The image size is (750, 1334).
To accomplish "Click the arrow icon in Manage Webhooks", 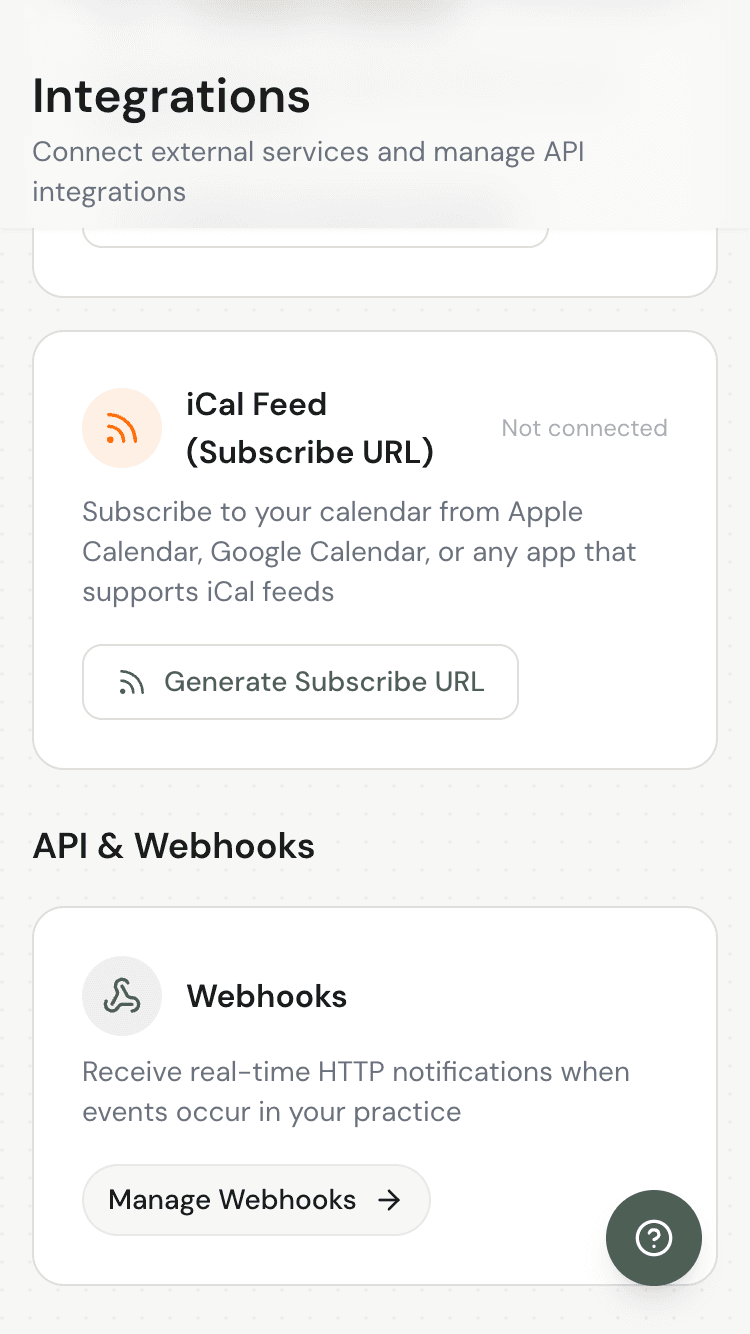I will click(391, 1200).
